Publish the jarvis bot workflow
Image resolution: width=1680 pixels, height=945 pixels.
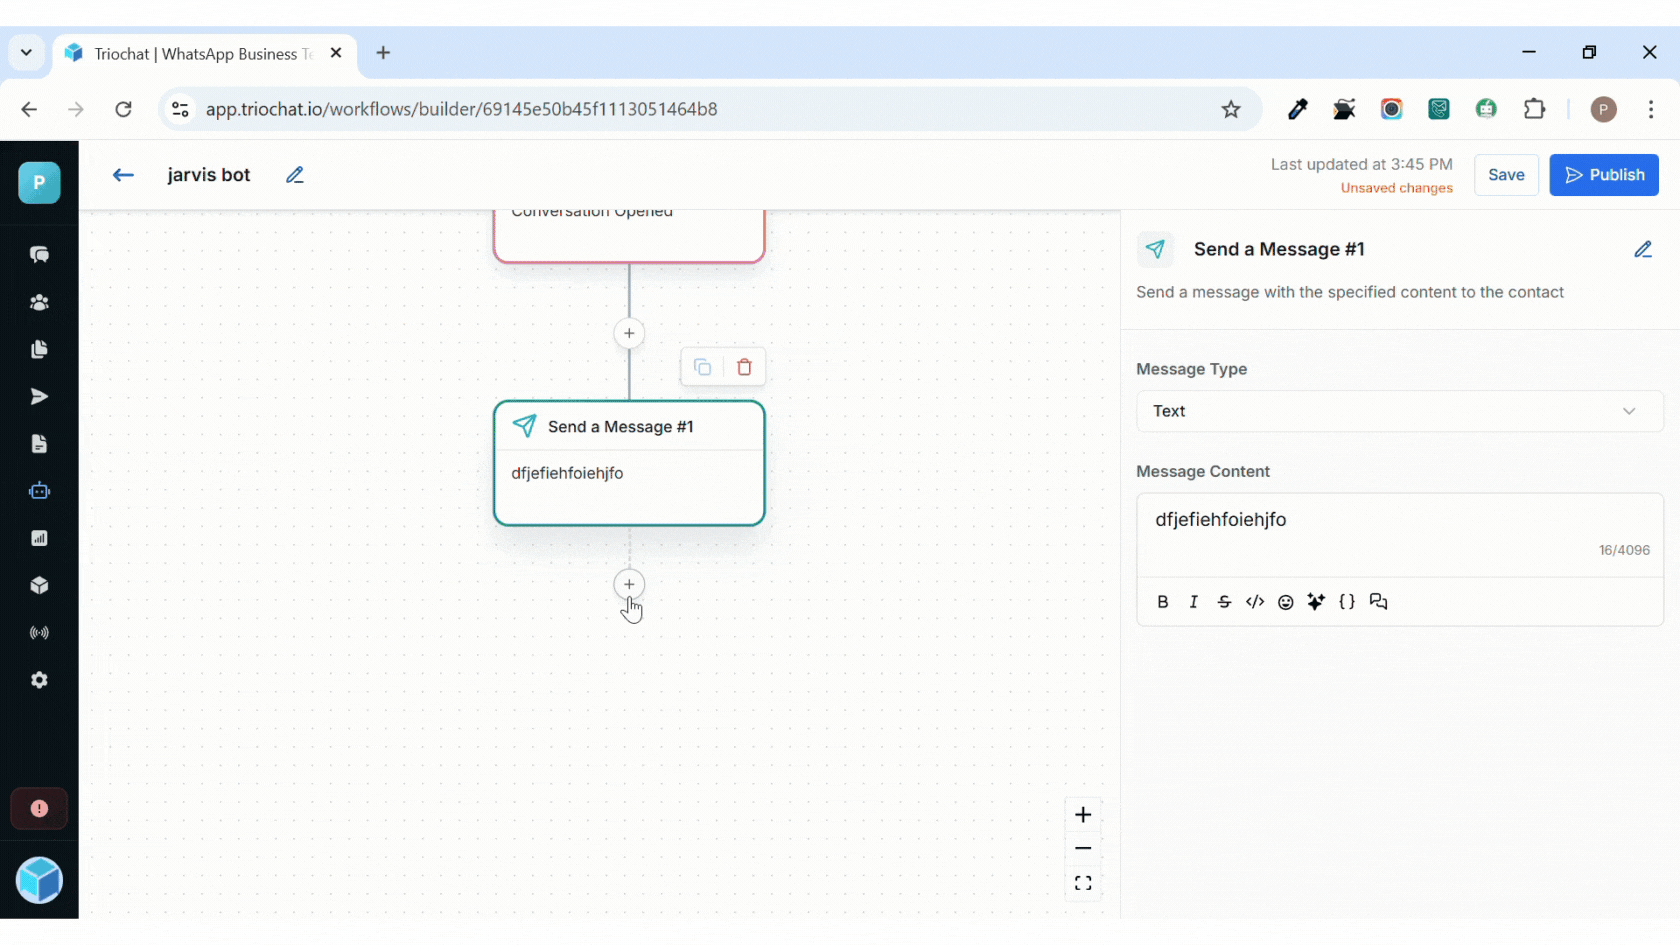click(x=1603, y=175)
